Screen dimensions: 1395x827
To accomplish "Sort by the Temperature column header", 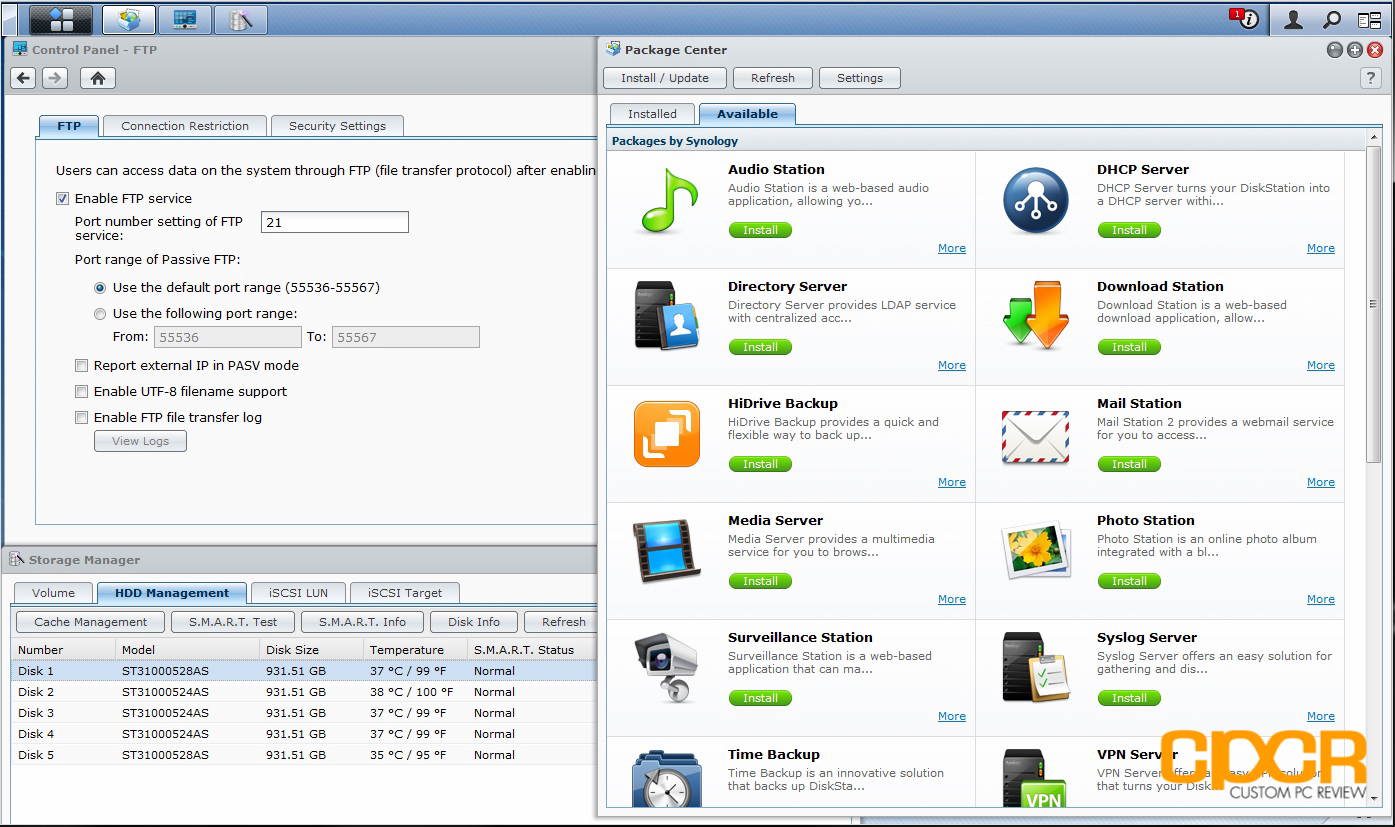I will click(x=413, y=650).
